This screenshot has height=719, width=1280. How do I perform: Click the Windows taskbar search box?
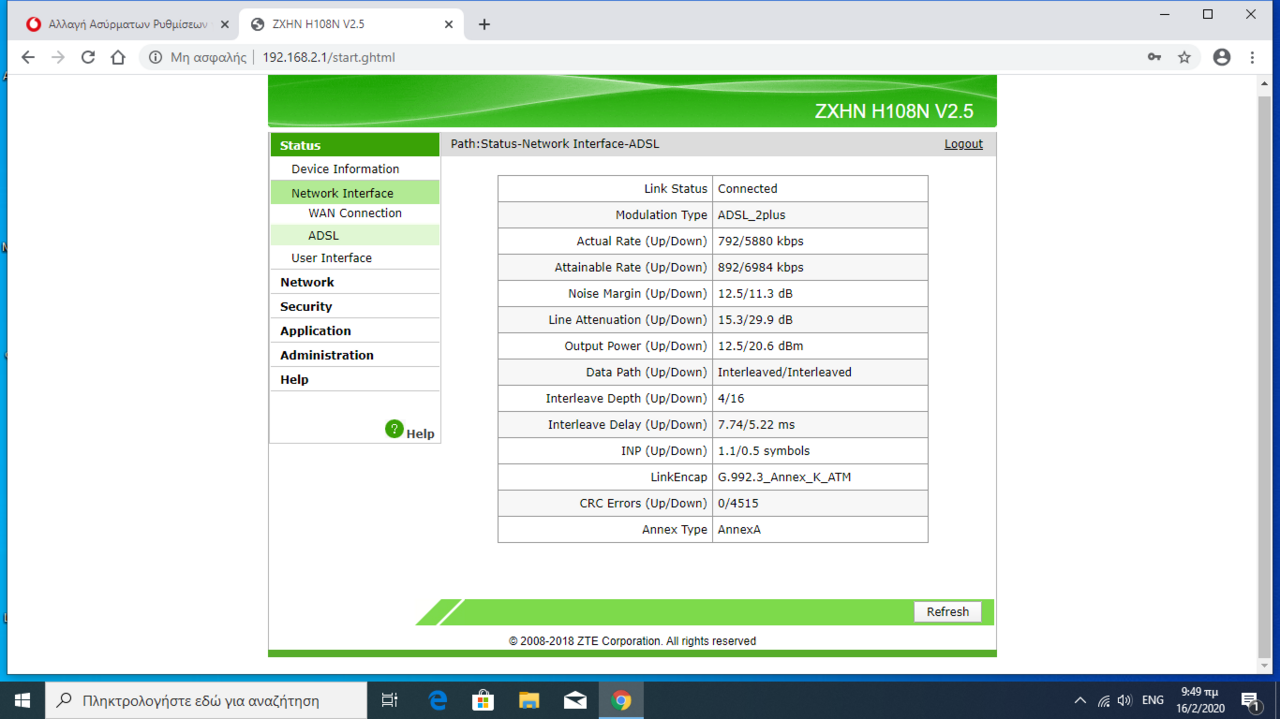click(x=206, y=700)
